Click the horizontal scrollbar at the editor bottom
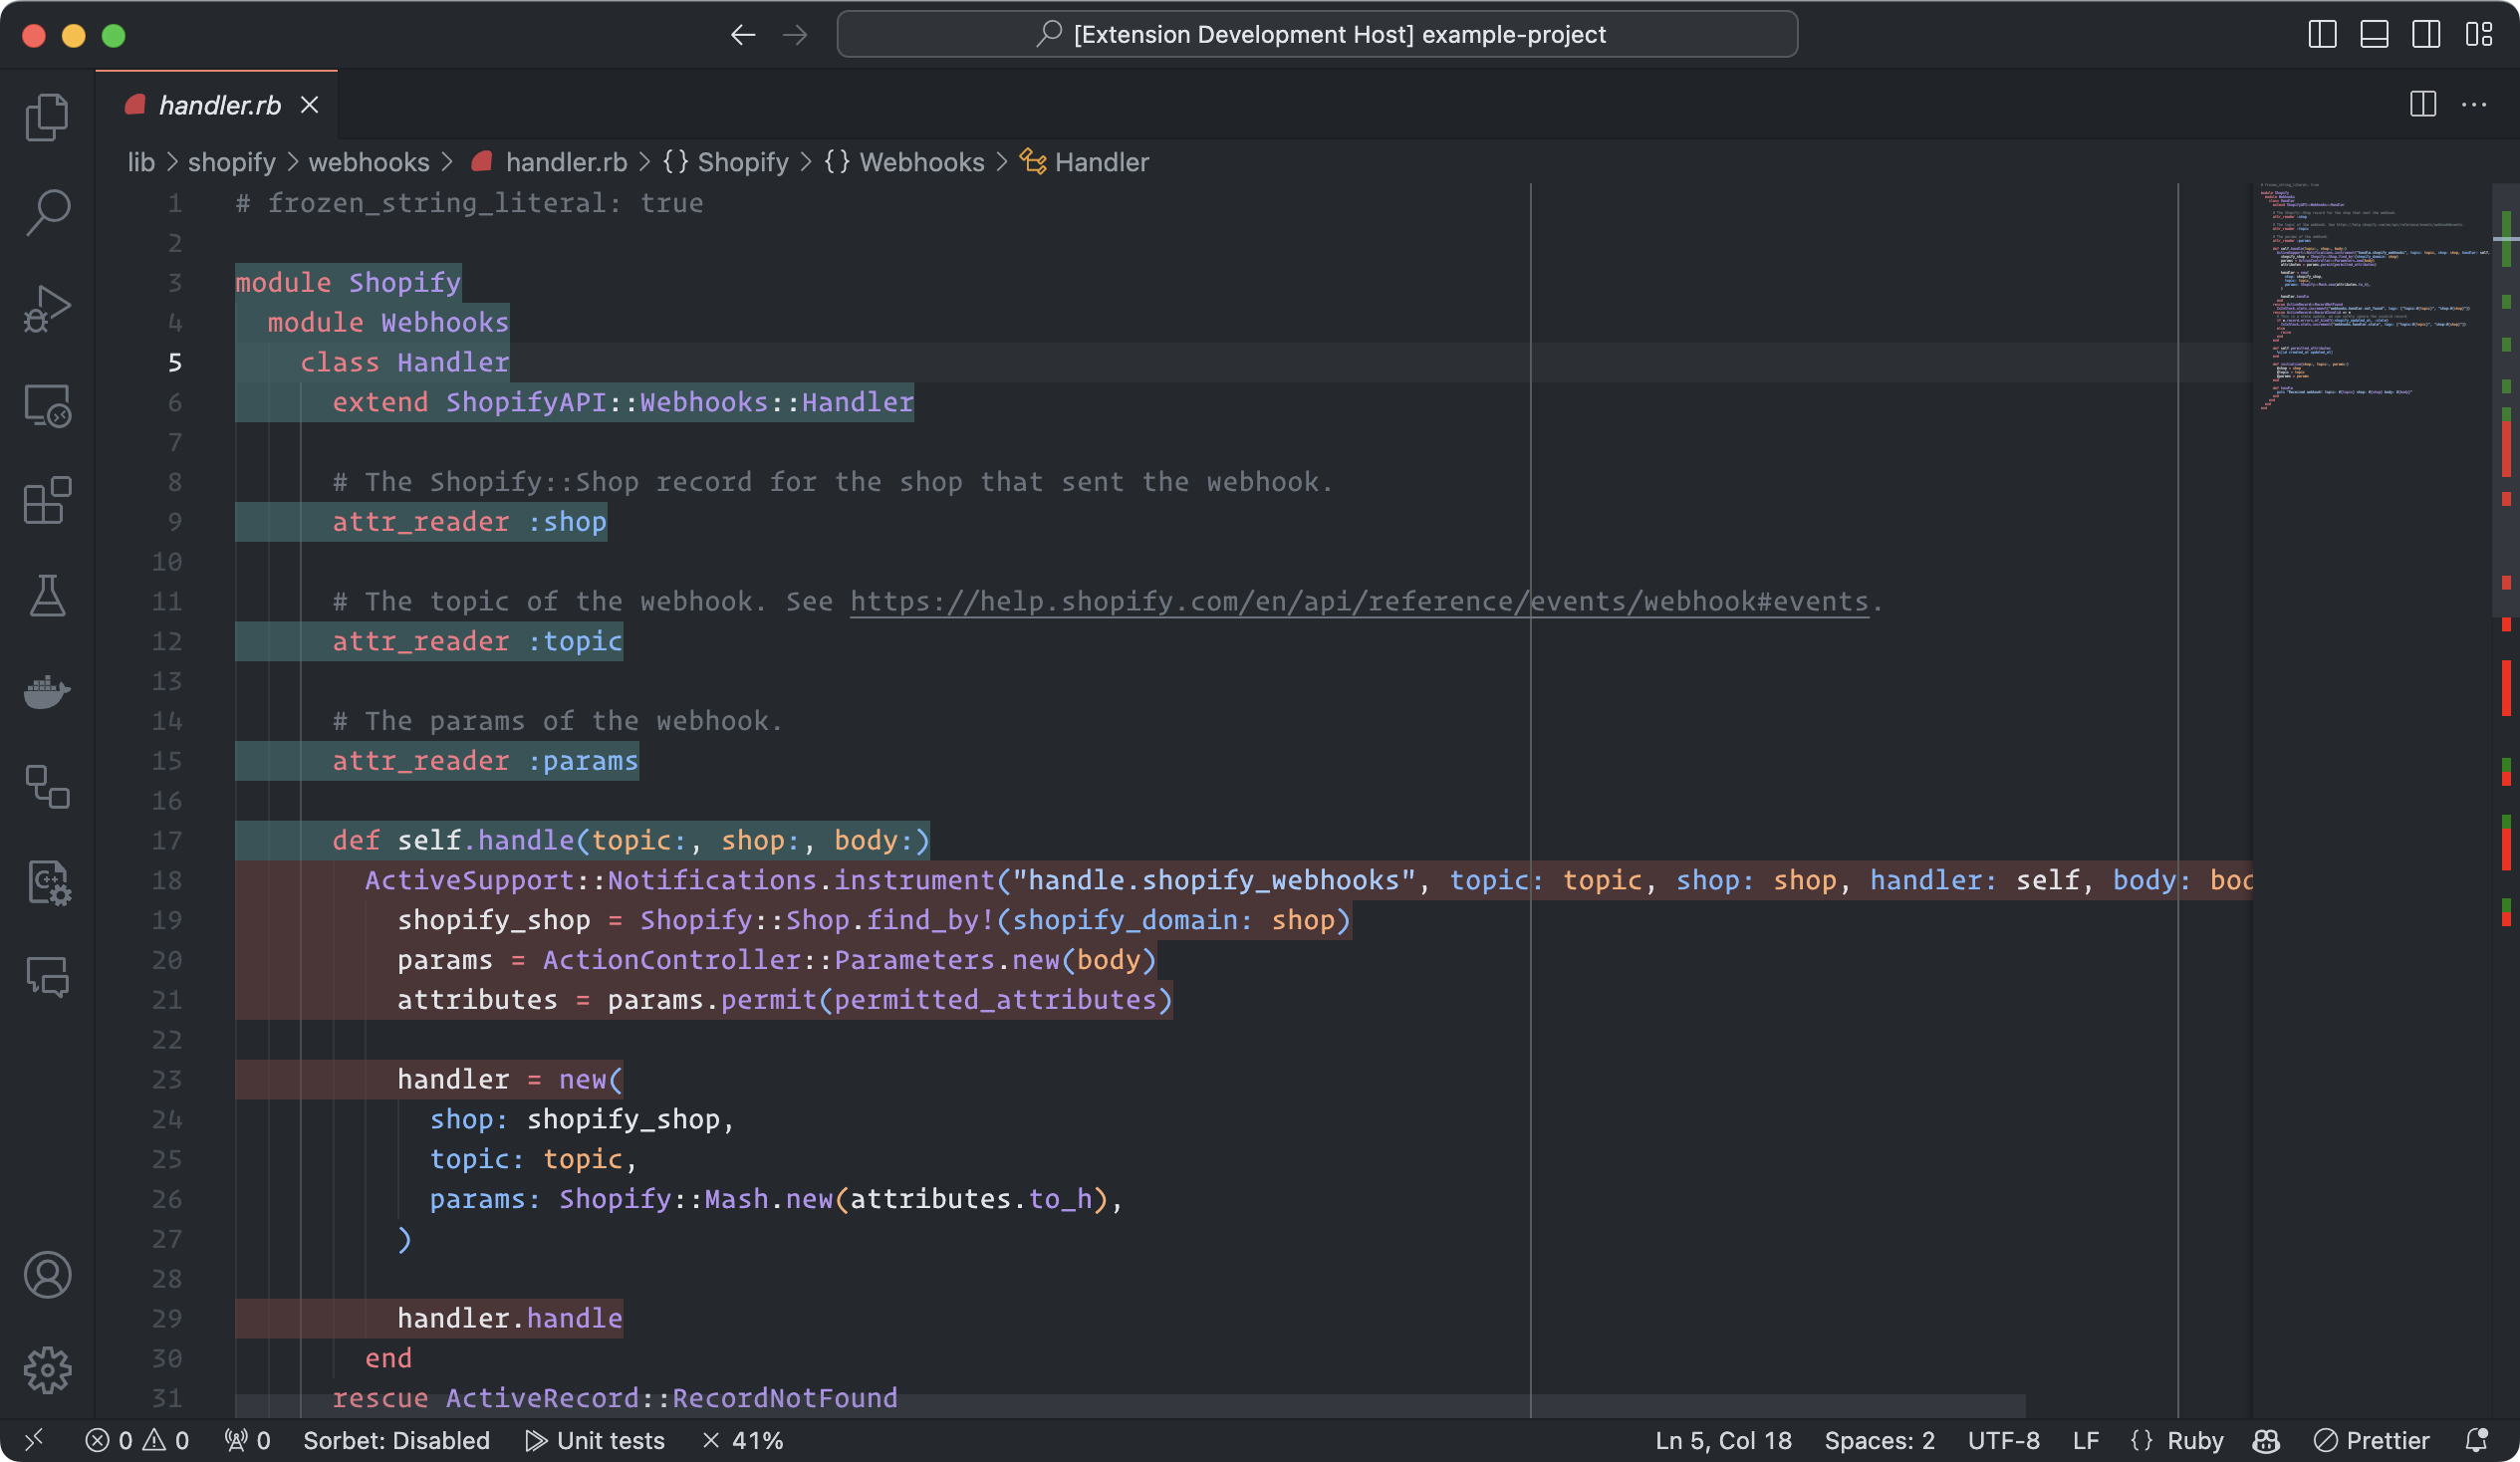The image size is (2520, 1462). pos(1130,1406)
